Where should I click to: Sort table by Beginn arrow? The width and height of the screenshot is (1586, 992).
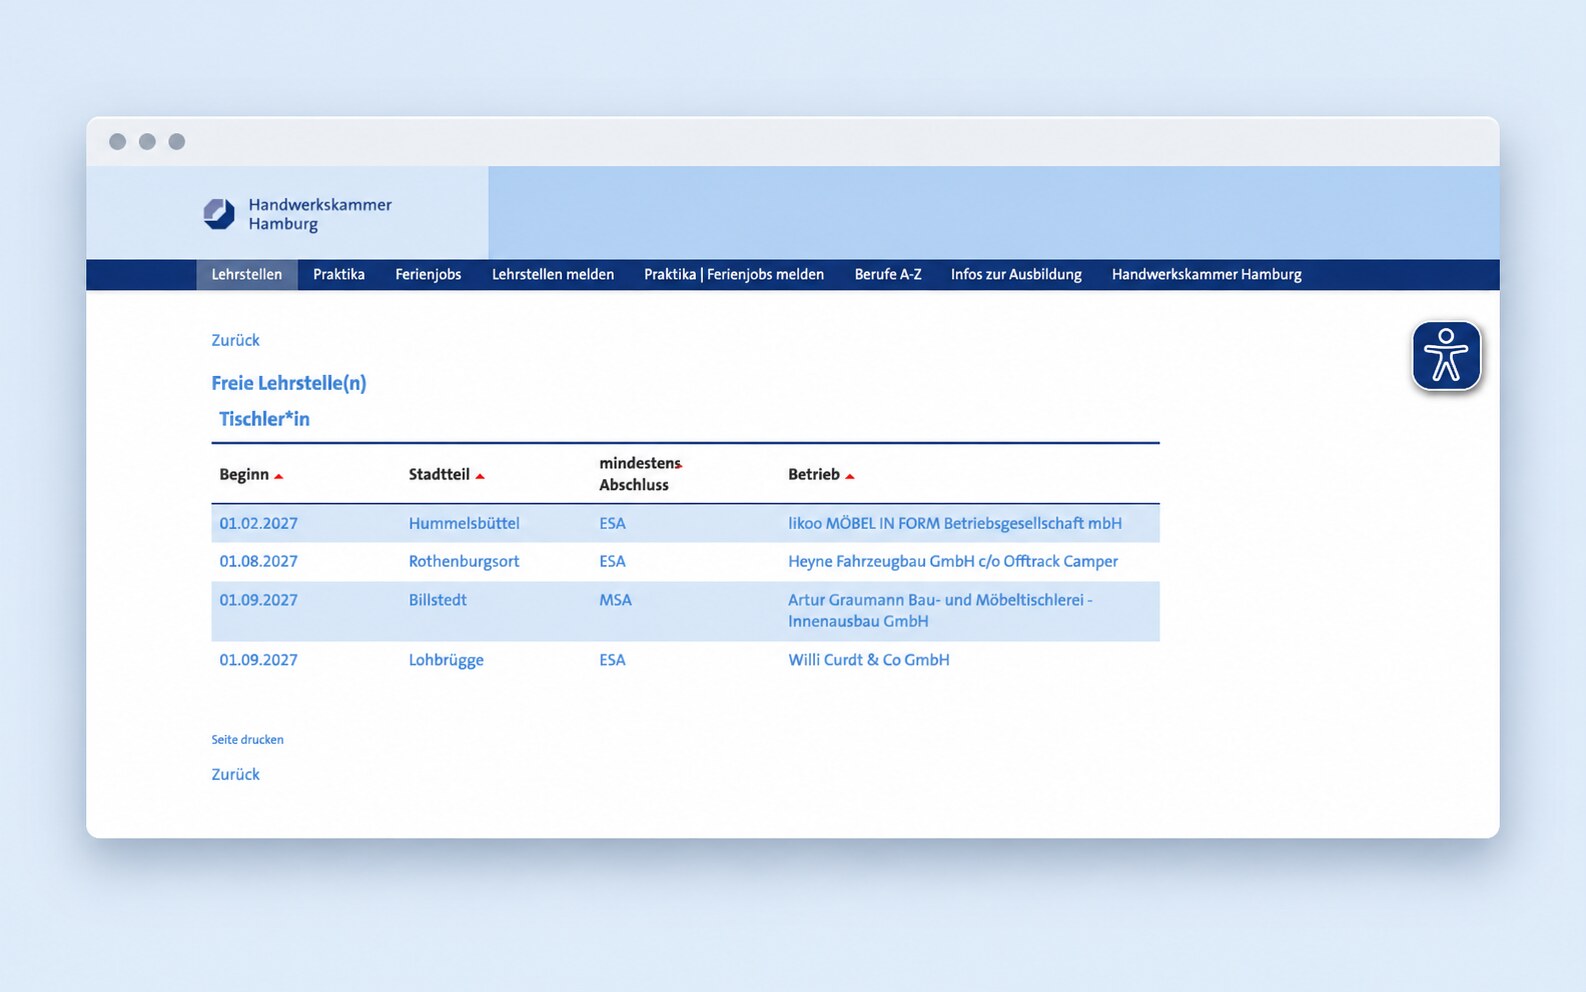pyautogui.click(x=279, y=476)
